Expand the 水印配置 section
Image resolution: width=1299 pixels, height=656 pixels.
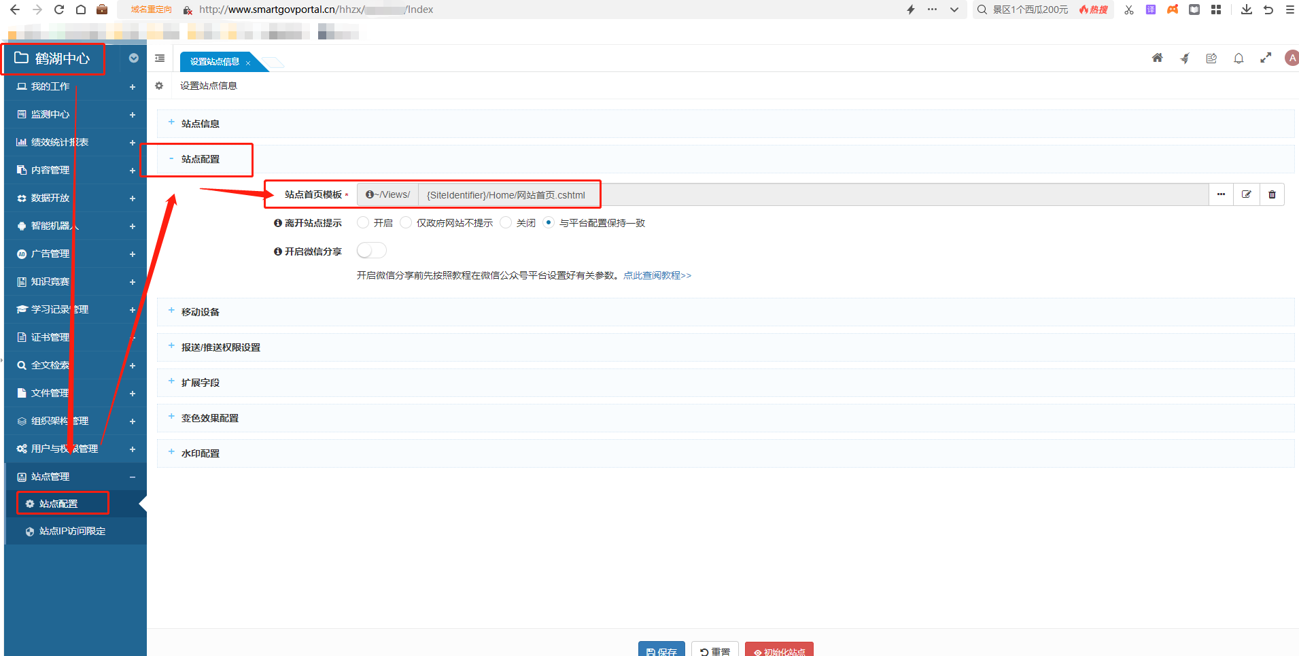pos(200,454)
